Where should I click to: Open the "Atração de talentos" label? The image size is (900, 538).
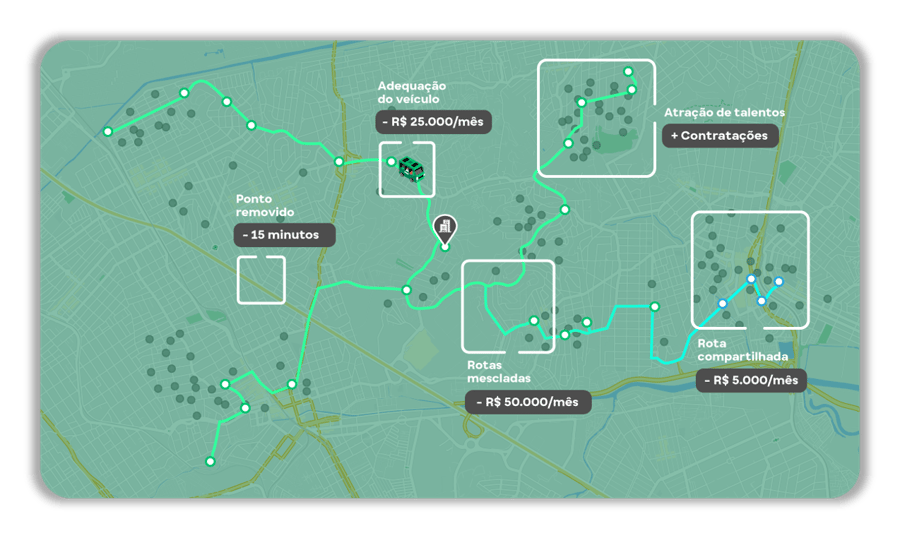pos(724,113)
